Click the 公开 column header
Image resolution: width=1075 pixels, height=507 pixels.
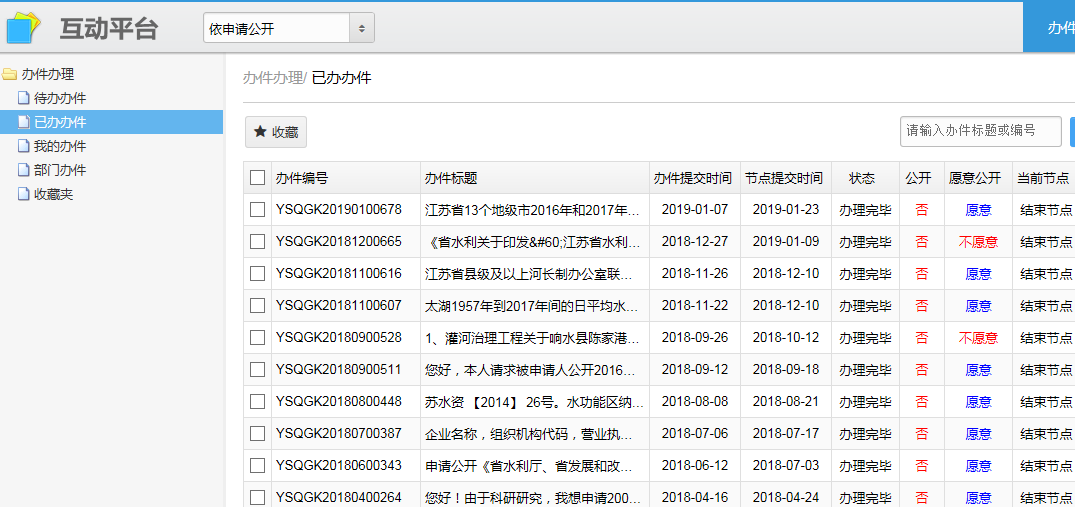point(922,178)
